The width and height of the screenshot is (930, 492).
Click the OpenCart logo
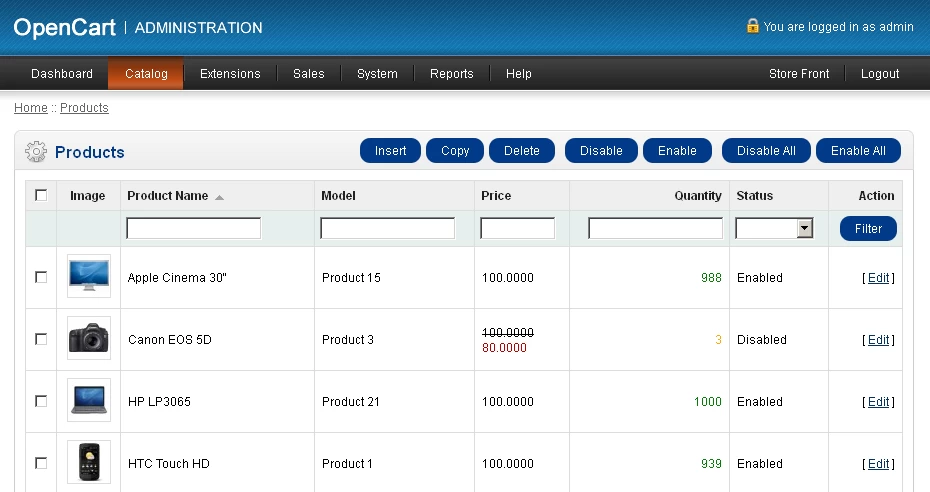point(64,27)
